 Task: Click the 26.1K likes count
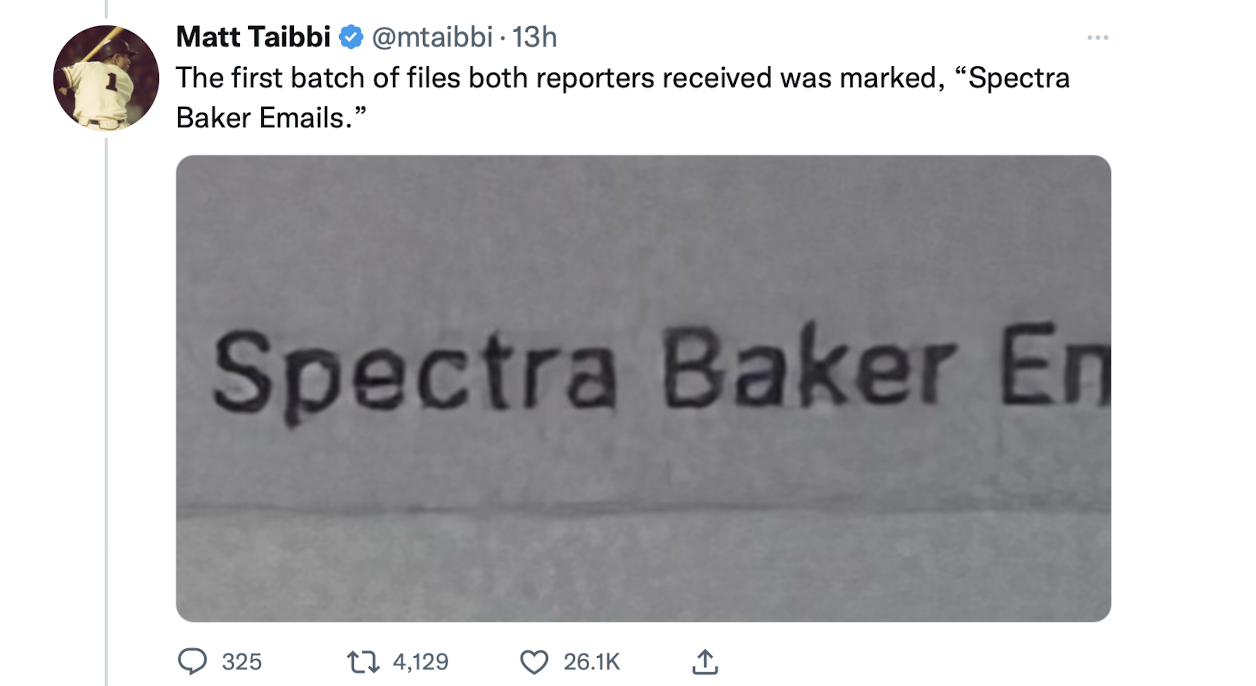(x=592, y=661)
